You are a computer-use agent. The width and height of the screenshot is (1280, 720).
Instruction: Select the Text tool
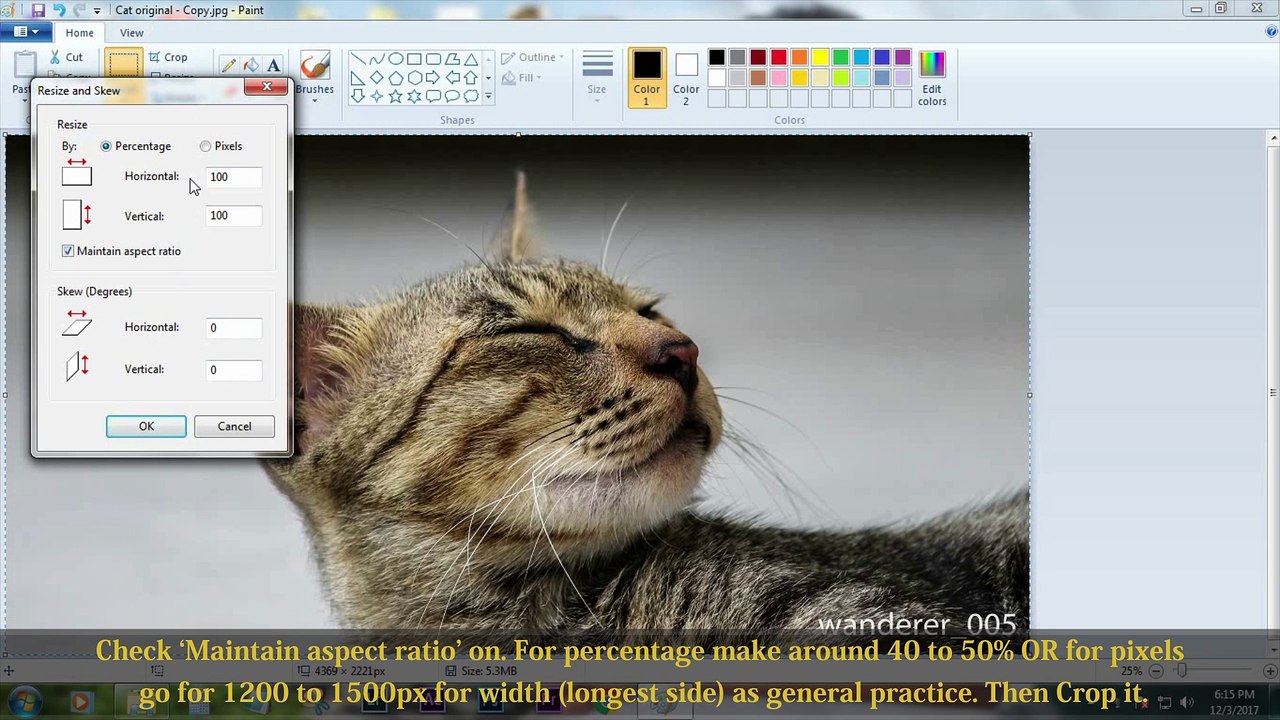[272, 65]
